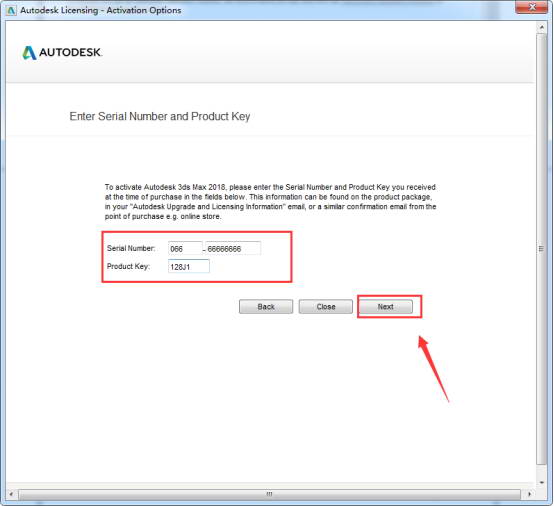The image size is (554, 506).
Task: Click the Product Key label
Action: (128, 266)
